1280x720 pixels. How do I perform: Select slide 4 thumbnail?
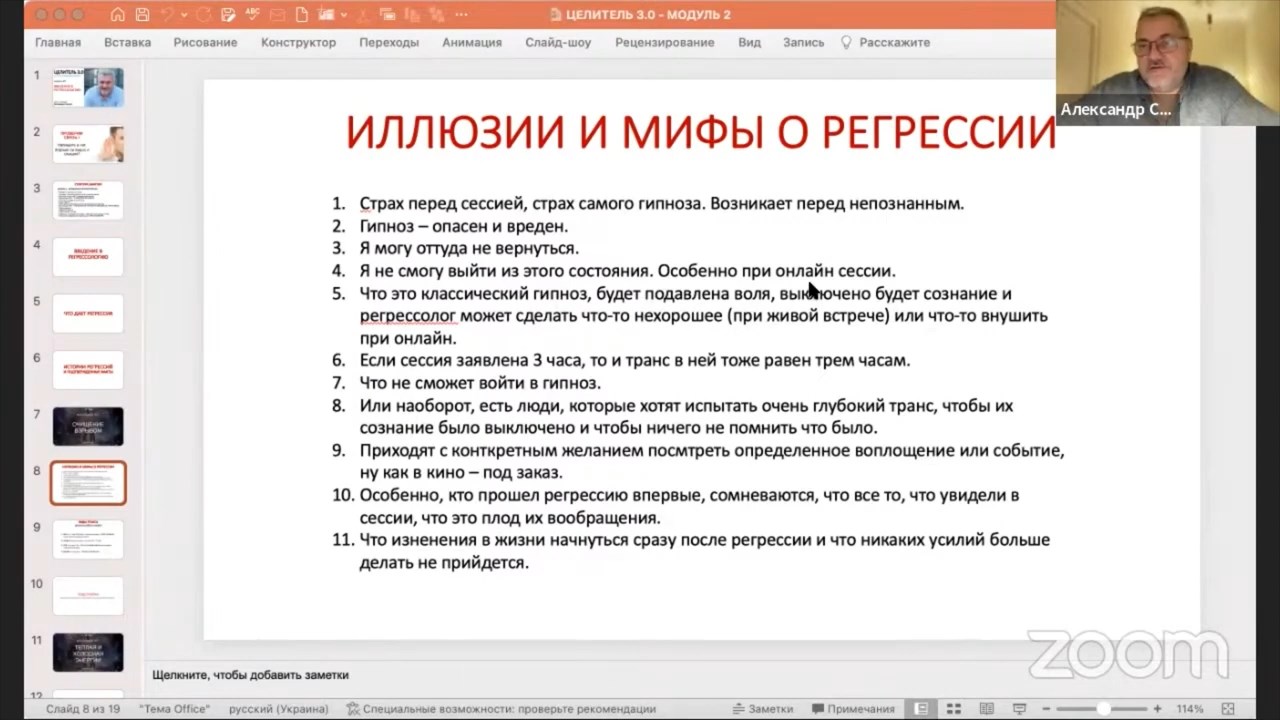pyautogui.click(x=88, y=257)
